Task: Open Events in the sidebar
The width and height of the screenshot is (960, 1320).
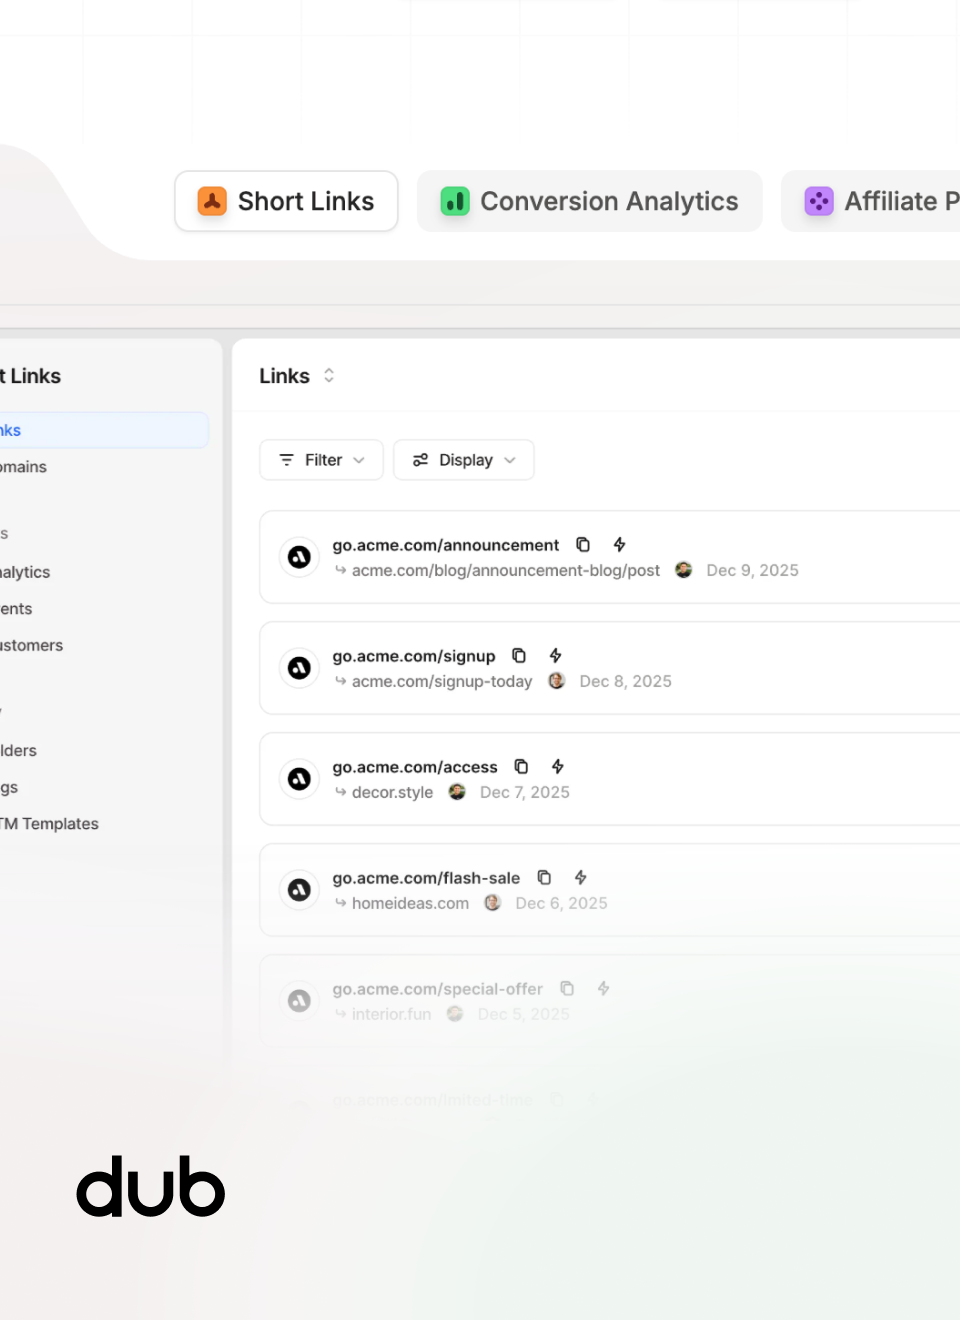Action: tap(16, 609)
